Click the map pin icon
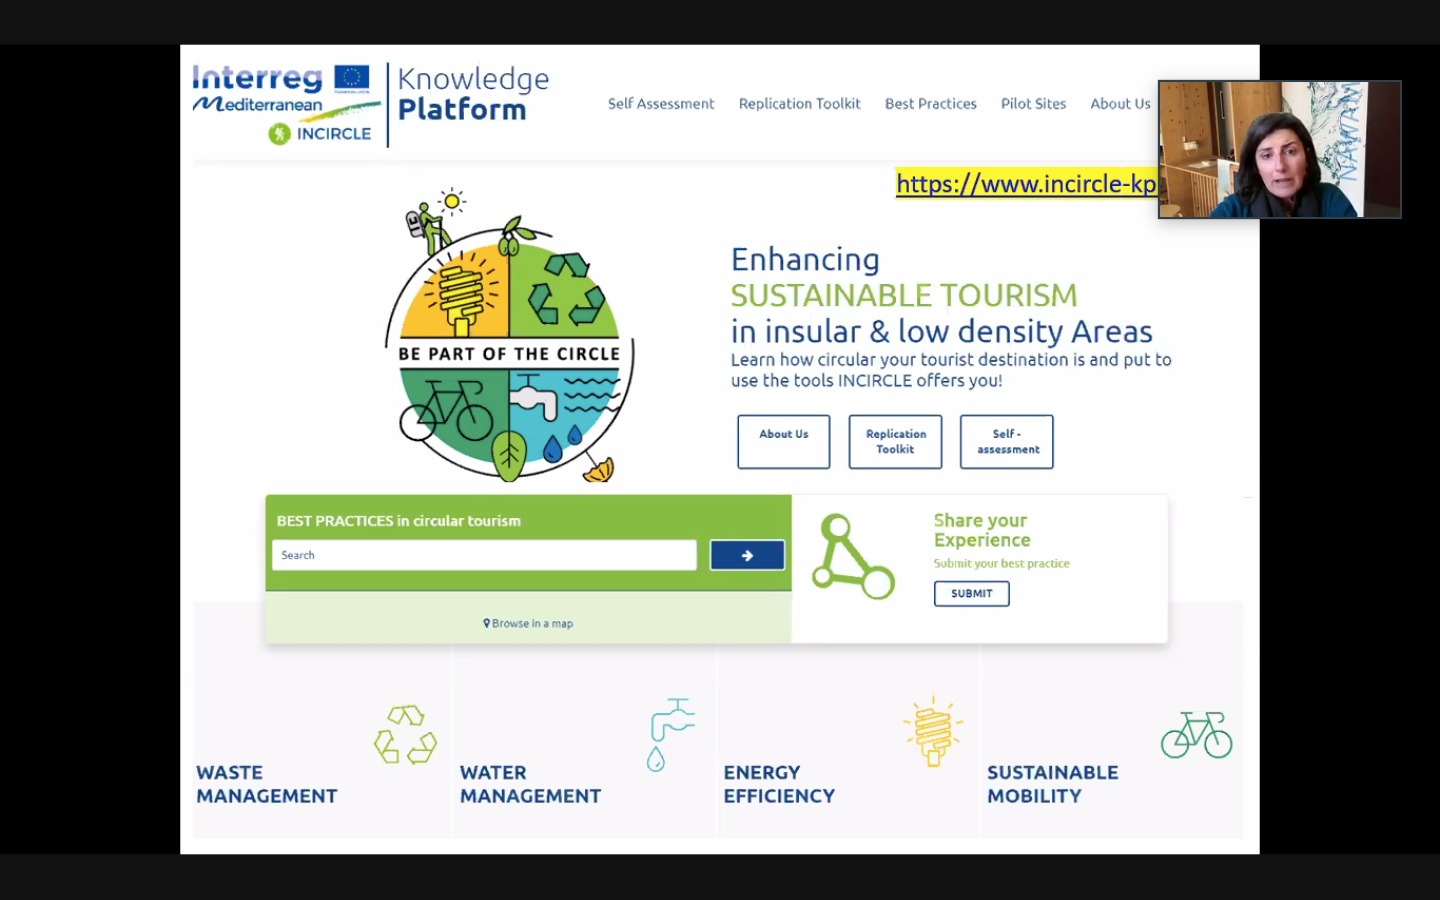1440x900 pixels. [487, 623]
